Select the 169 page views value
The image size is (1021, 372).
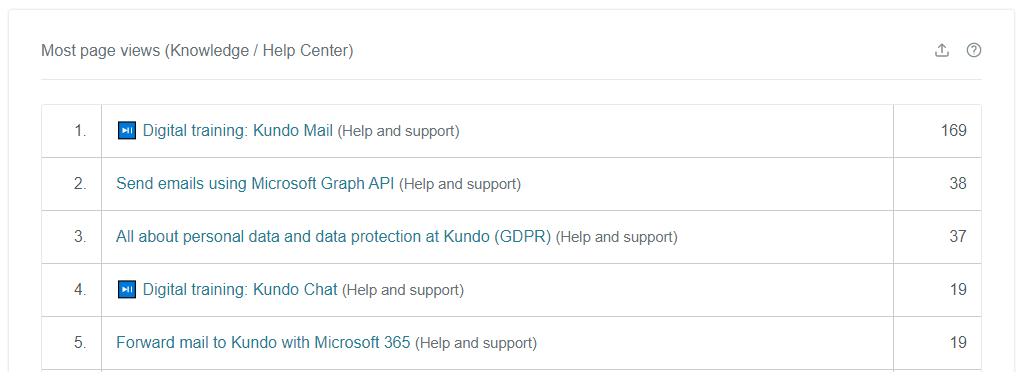[953, 131]
